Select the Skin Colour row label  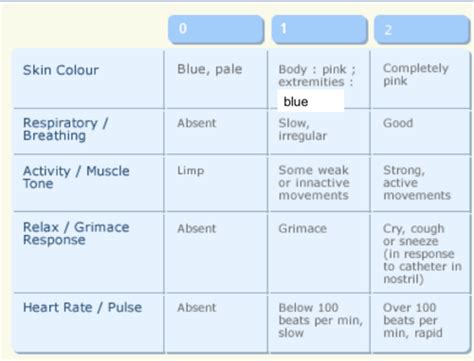point(61,70)
